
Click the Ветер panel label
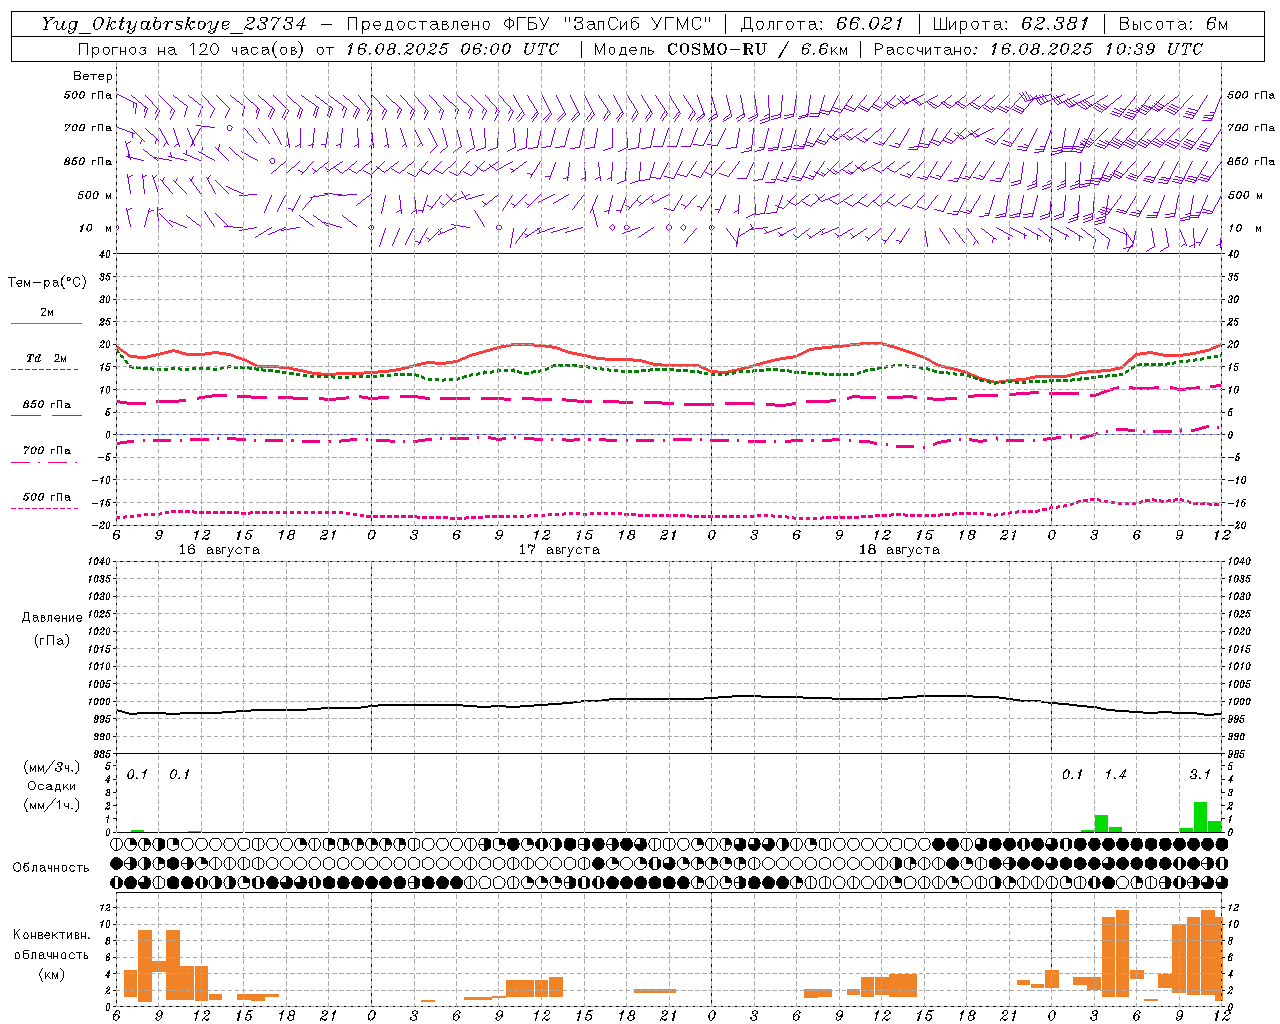tap(92, 76)
